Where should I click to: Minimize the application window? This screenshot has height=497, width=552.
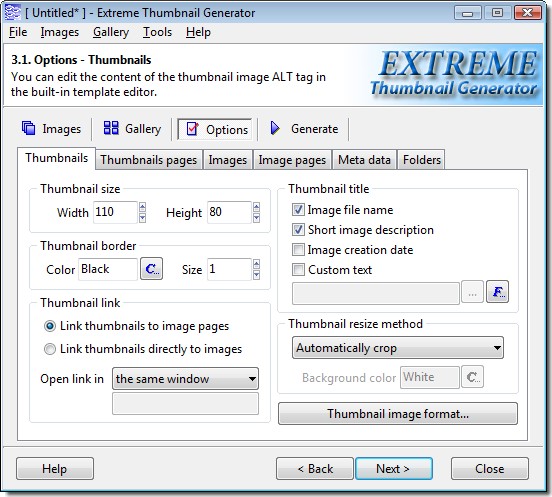(468, 13)
